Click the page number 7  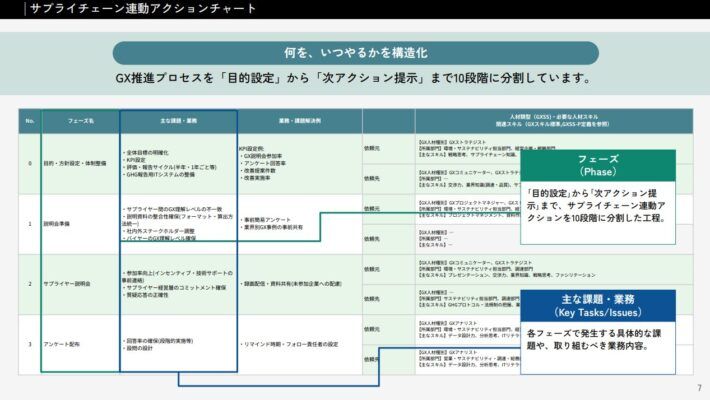698,389
